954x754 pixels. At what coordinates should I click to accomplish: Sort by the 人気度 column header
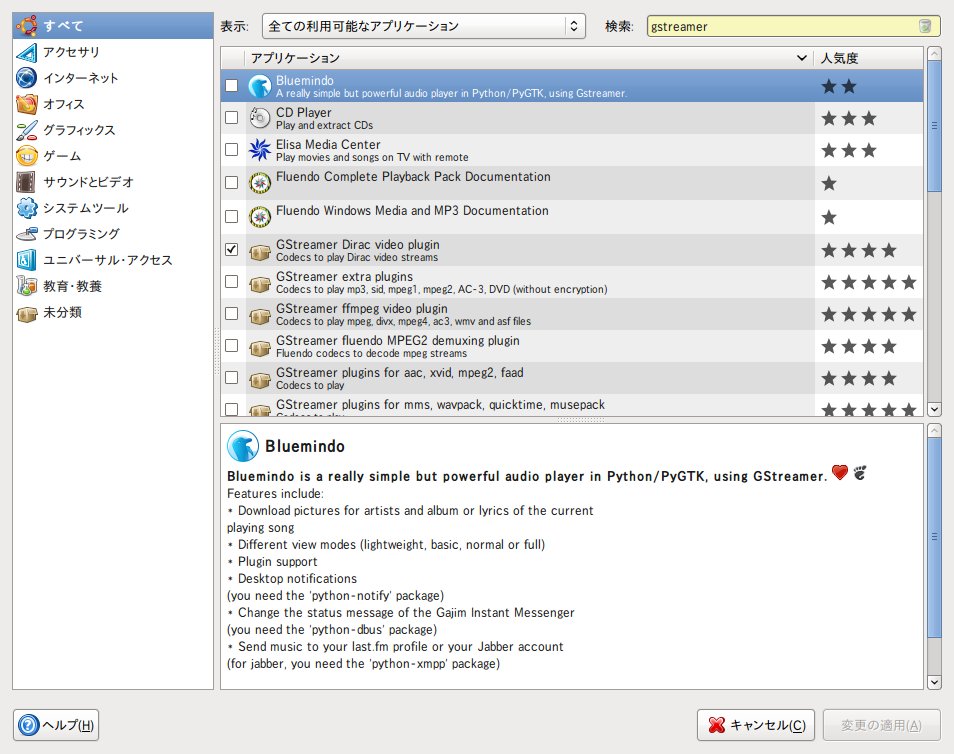click(x=868, y=58)
